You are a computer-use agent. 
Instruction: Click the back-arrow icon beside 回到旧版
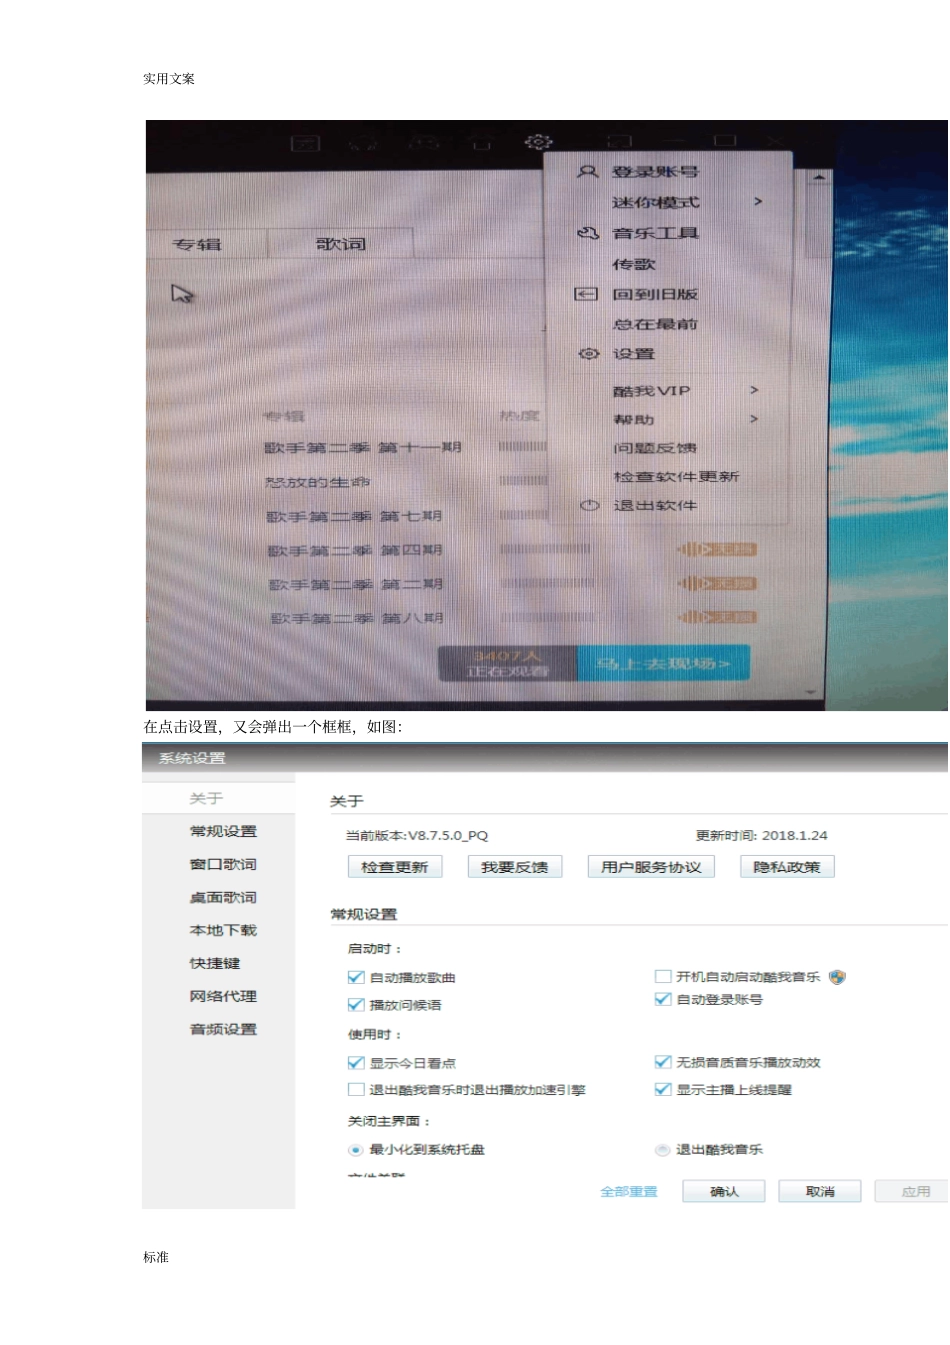coord(586,294)
